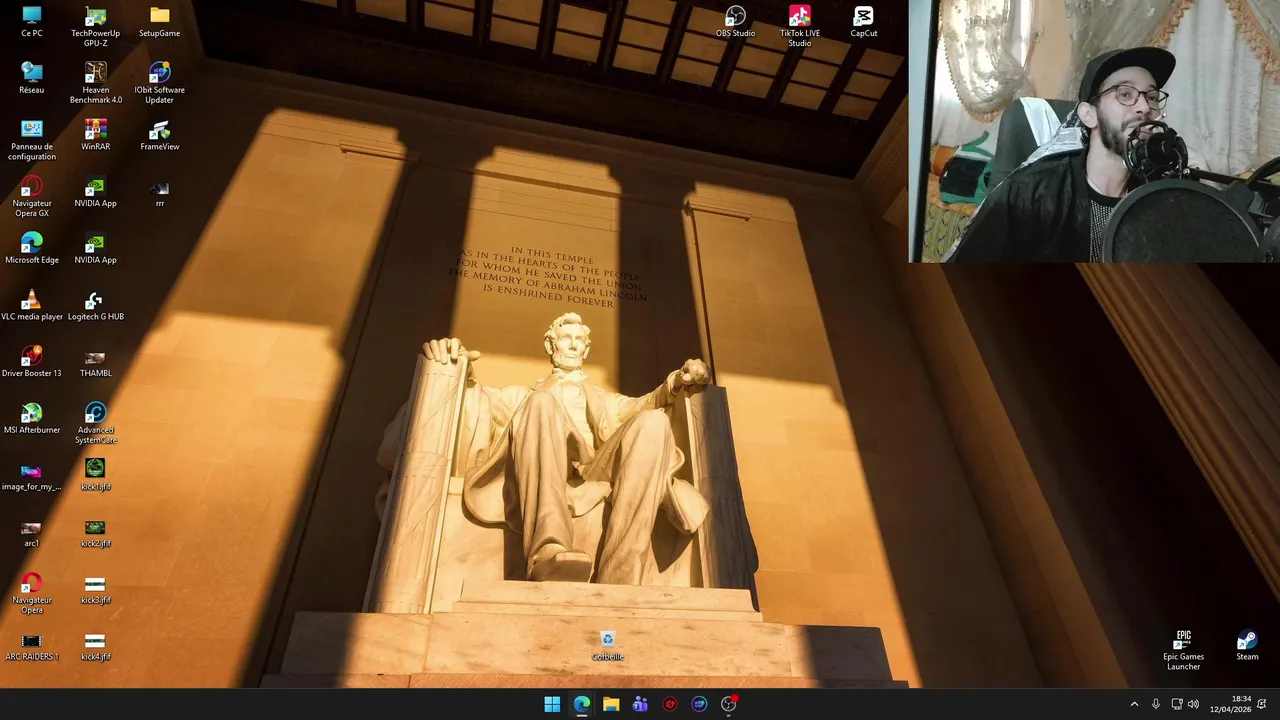Image resolution: width=1280 pixels, height=720 pixels.
Task: Select the rrr file thumbnail
Action: (160, 193)
